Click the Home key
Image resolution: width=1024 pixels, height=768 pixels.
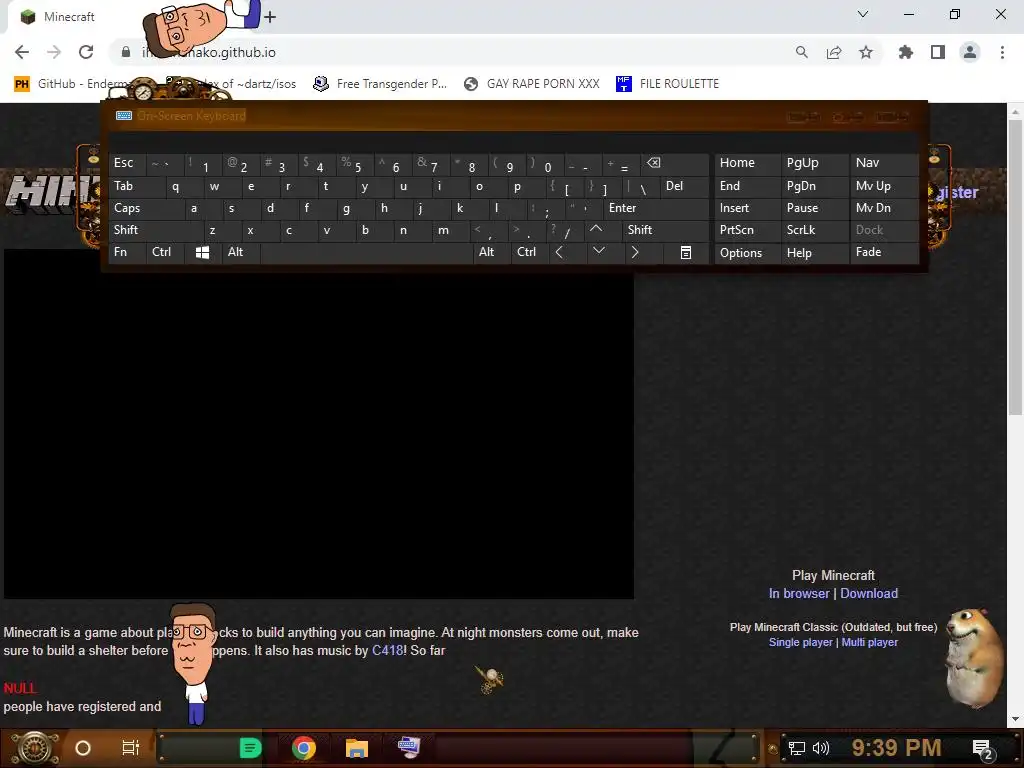tap(747, 163)
